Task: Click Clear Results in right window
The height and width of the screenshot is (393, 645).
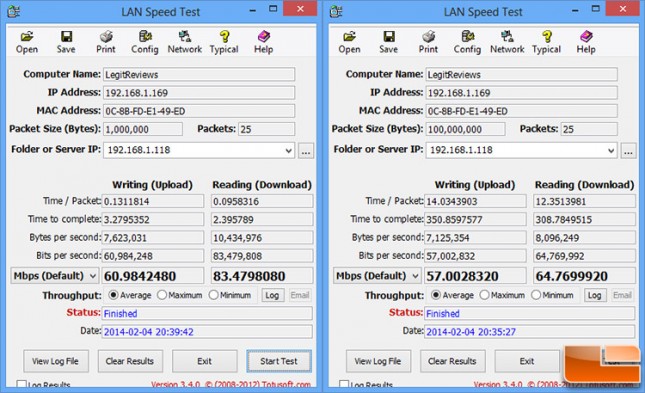Action: point(452,361)
